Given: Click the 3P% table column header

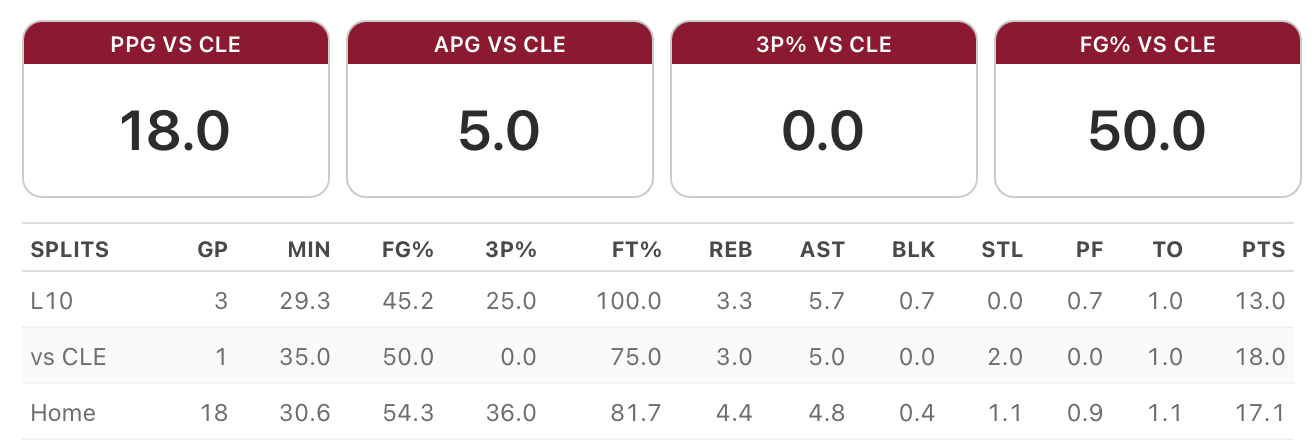Looking at the screenshot, I should 510,250.
